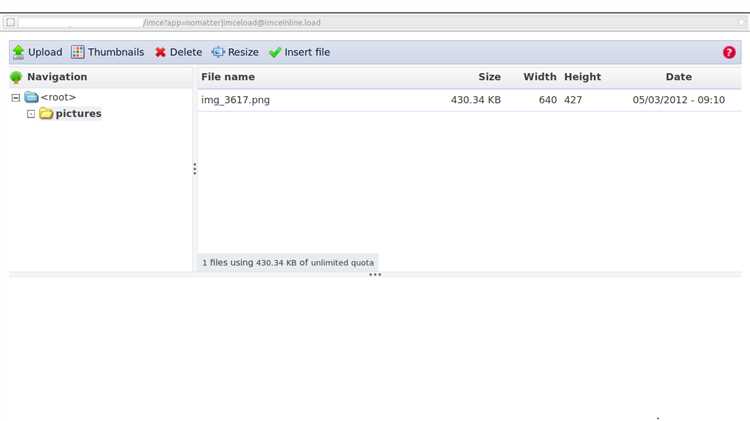This screenshot has height=421, width=750.
Task: Click the blue Resize icon
Action: tap(218, 52)
